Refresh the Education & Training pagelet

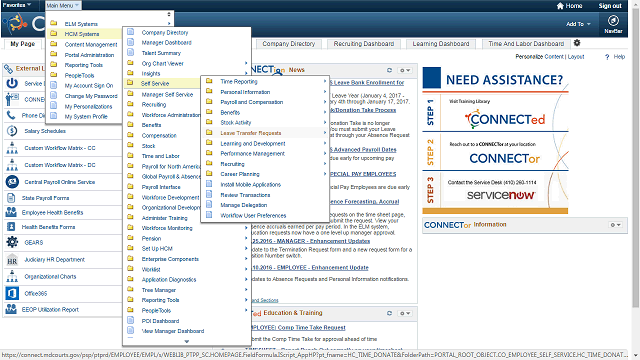tap(389, 313)
